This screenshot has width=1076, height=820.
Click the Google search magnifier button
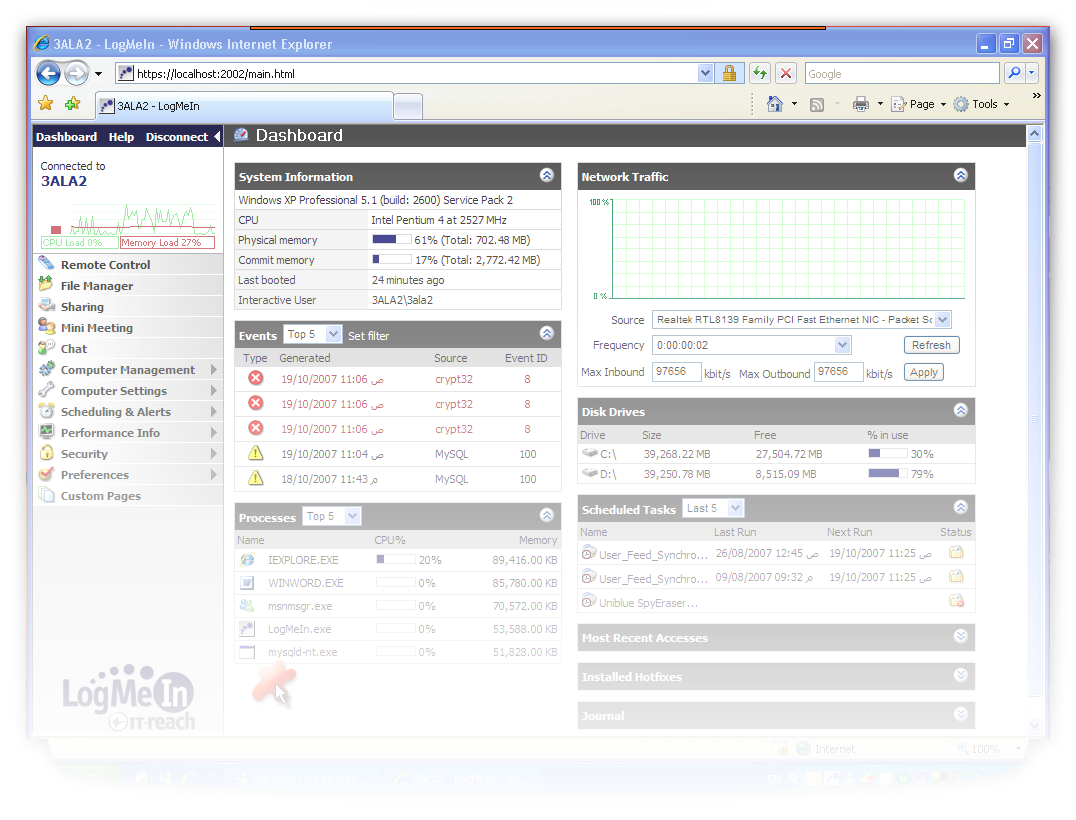(1014, 73)
